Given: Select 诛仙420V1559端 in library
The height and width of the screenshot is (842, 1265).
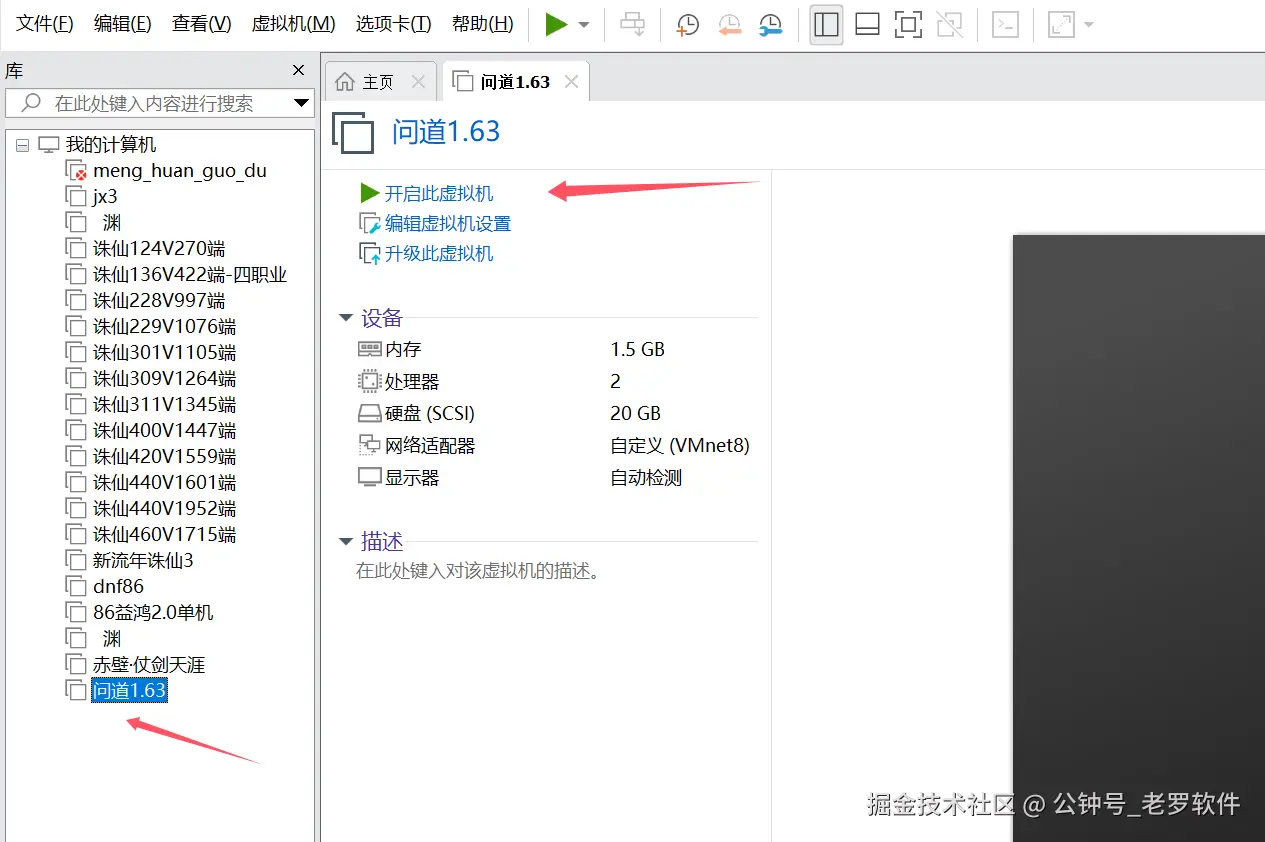Looking at the screenshot, I should (165, 457).
